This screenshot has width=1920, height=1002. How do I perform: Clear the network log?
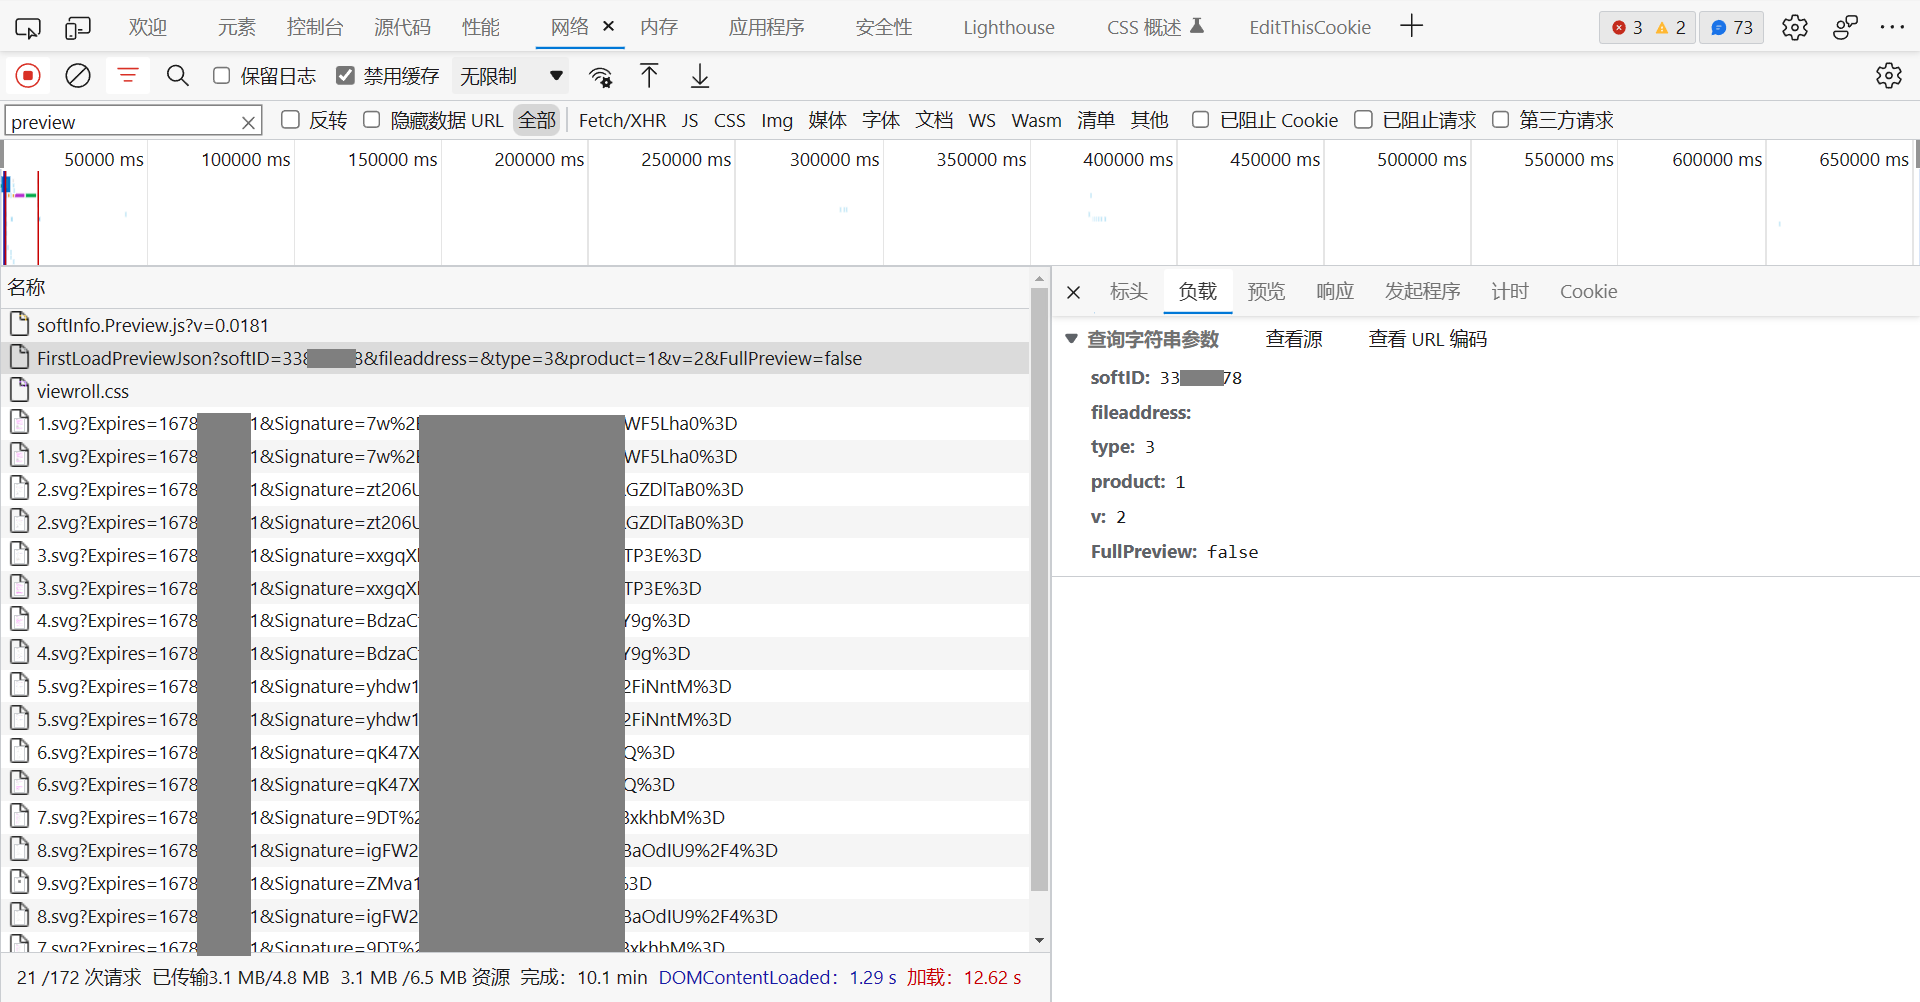pos(78,76)
